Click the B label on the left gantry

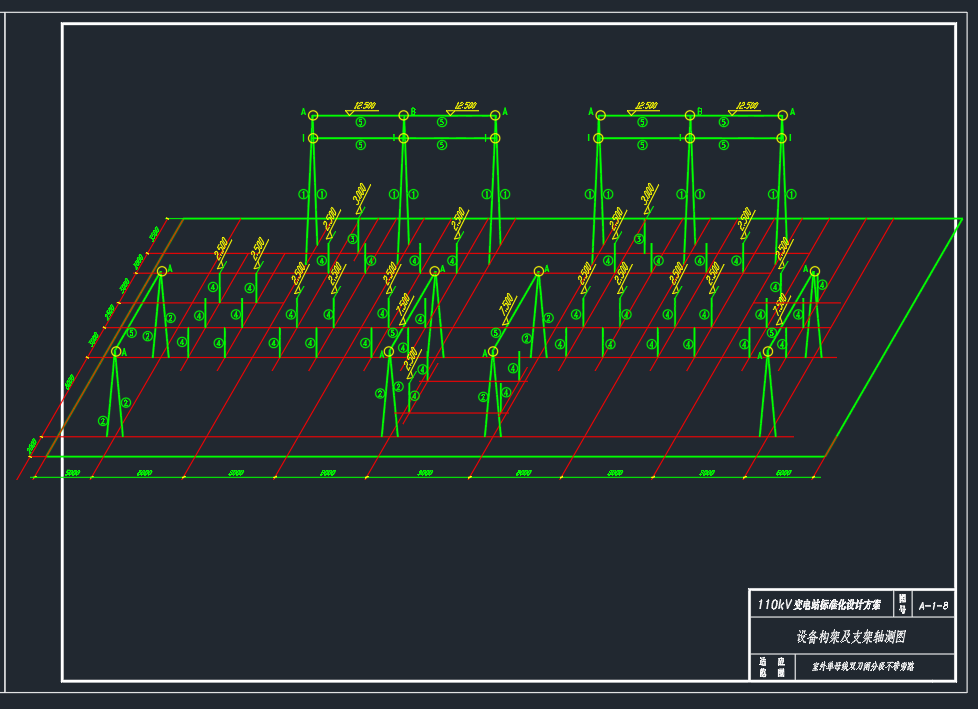tap(413, 112)
